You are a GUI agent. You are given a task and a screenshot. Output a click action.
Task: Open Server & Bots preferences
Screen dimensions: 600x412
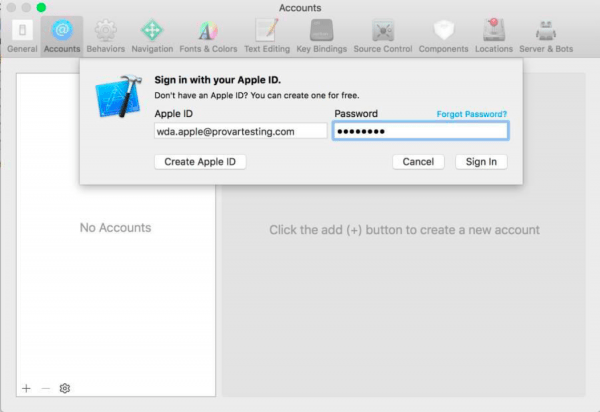pos(546,36)
